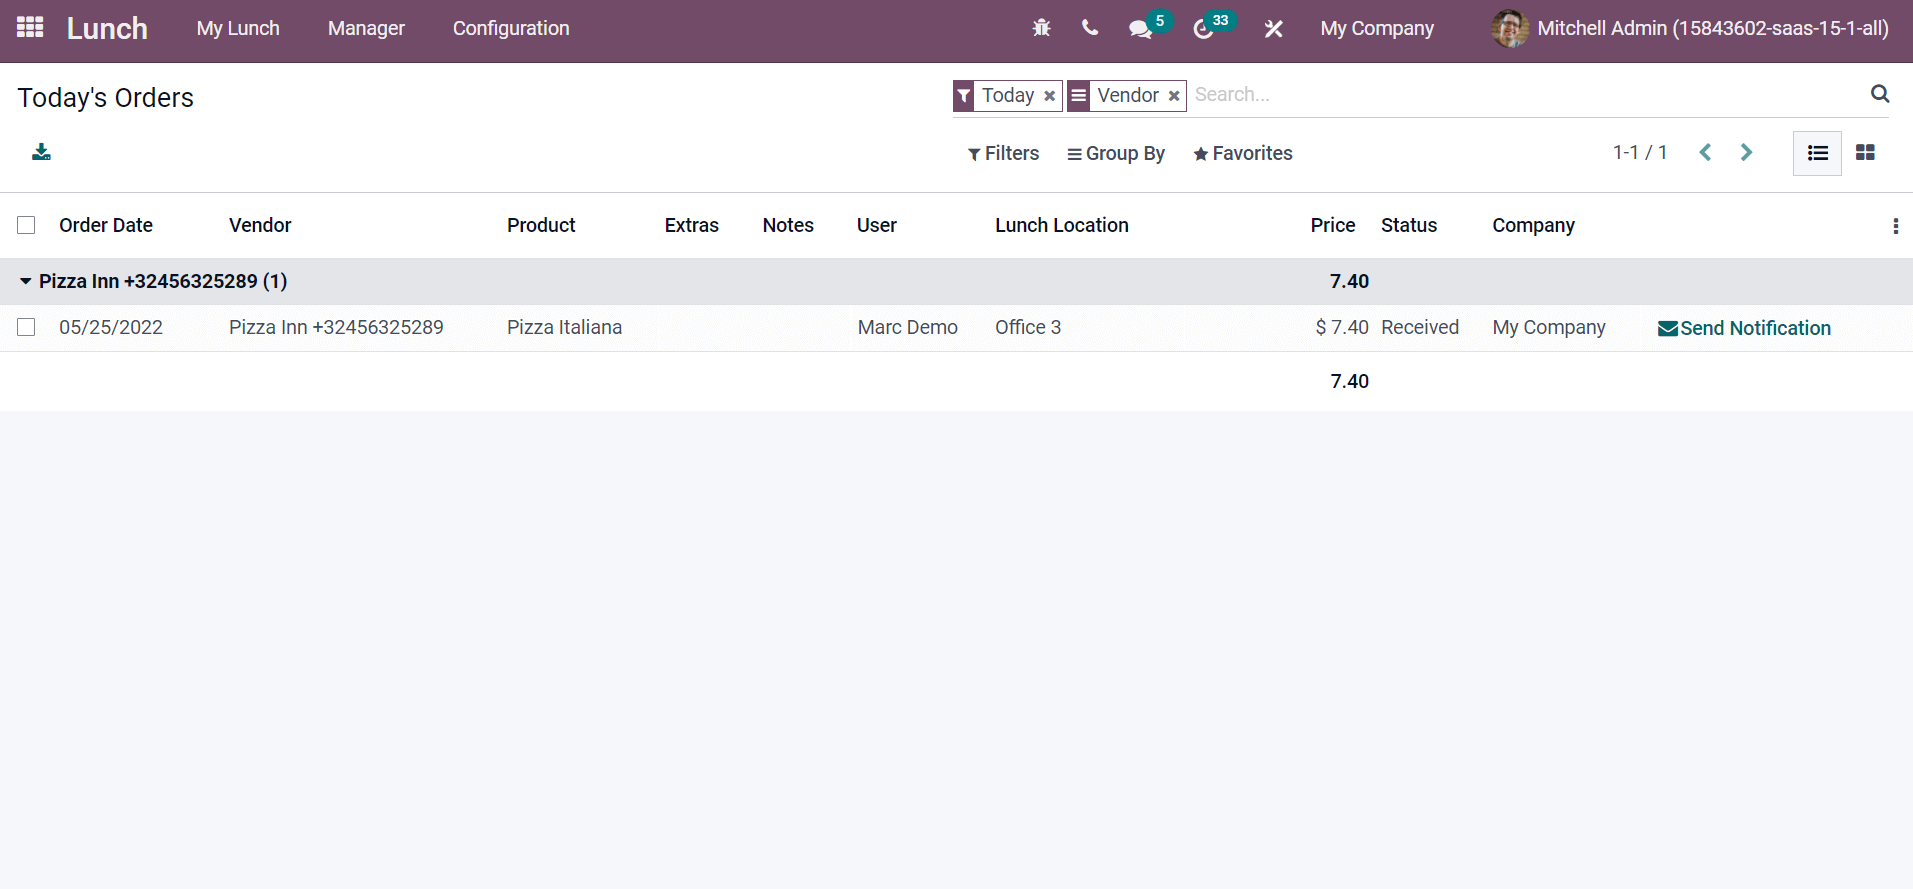The width and height of the screenshot is (1913, 889).
Task: Click the $ 7.40 price cell
Action: point(1342,327)
